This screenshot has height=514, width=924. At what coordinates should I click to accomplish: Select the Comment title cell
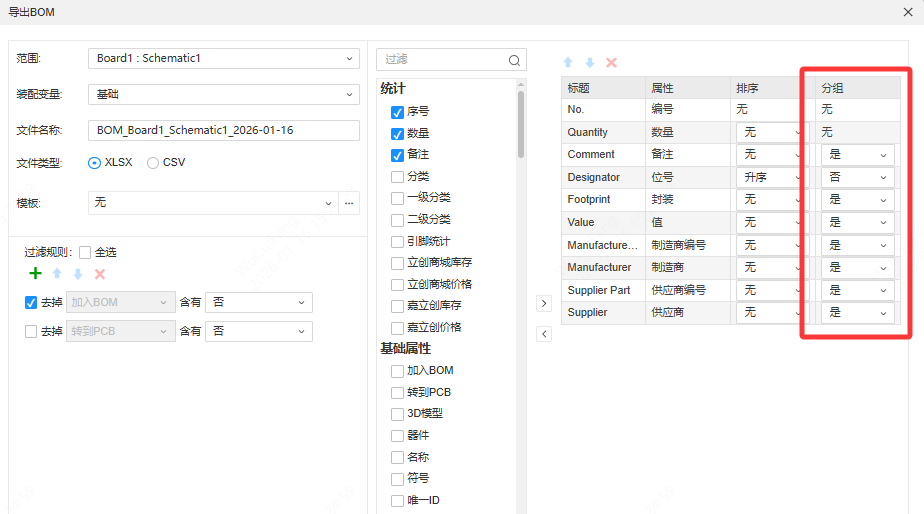(x=603, y=154)
